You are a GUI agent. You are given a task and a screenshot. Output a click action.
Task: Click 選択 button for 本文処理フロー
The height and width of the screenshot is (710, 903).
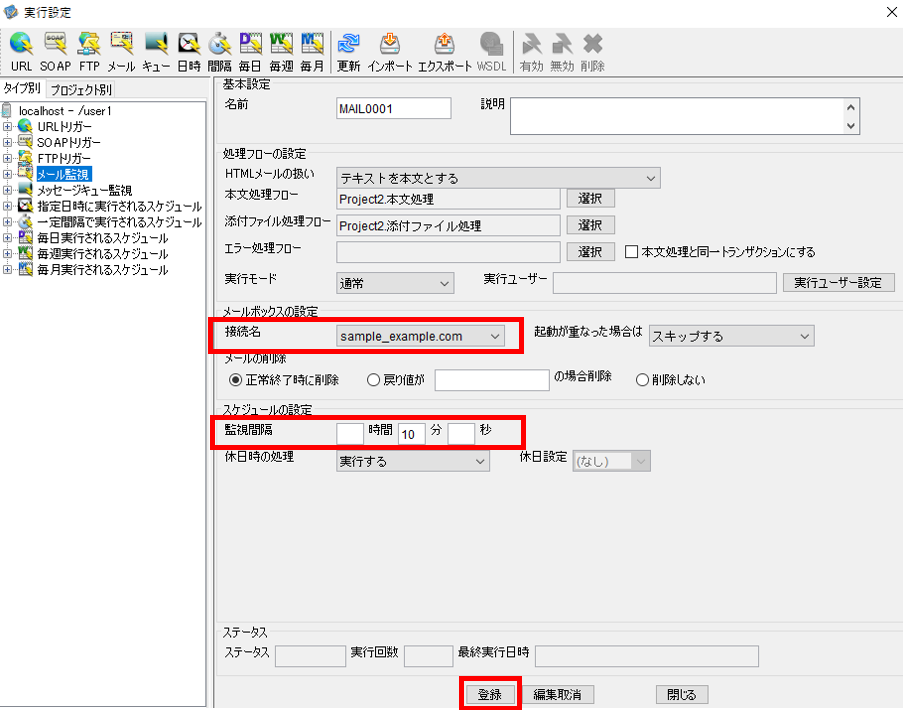590,199
